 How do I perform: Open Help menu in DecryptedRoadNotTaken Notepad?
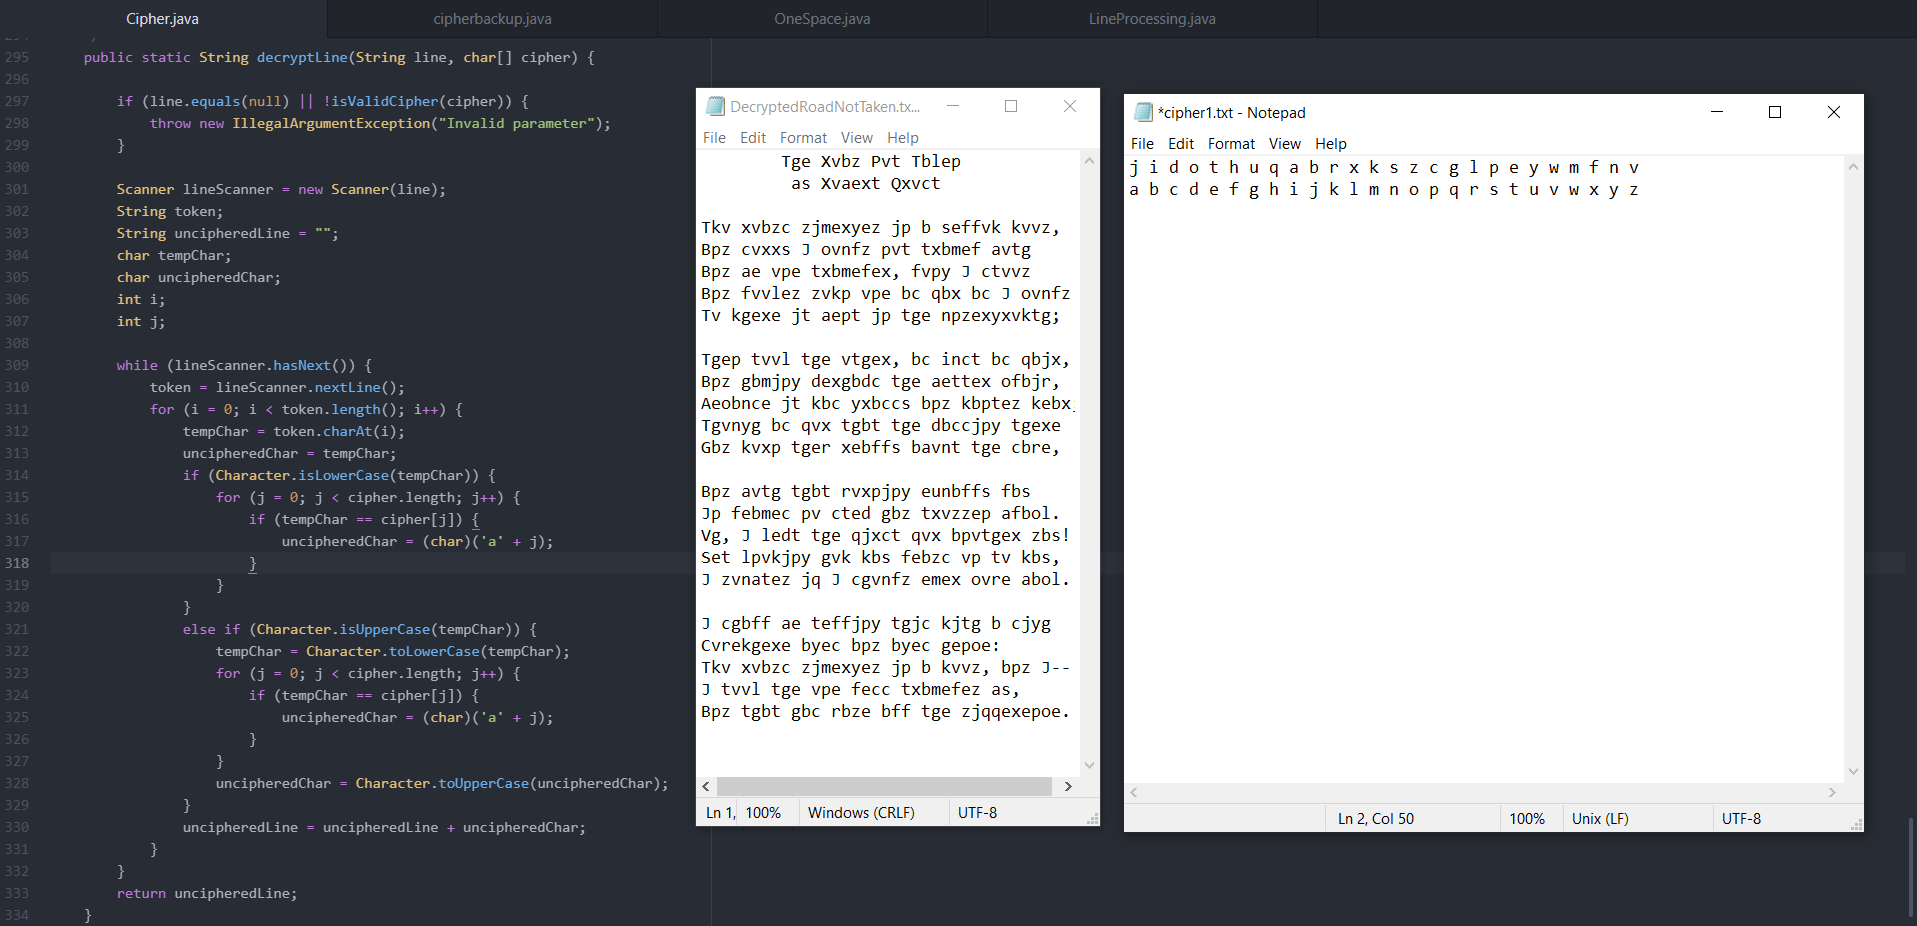click(902, 138)
